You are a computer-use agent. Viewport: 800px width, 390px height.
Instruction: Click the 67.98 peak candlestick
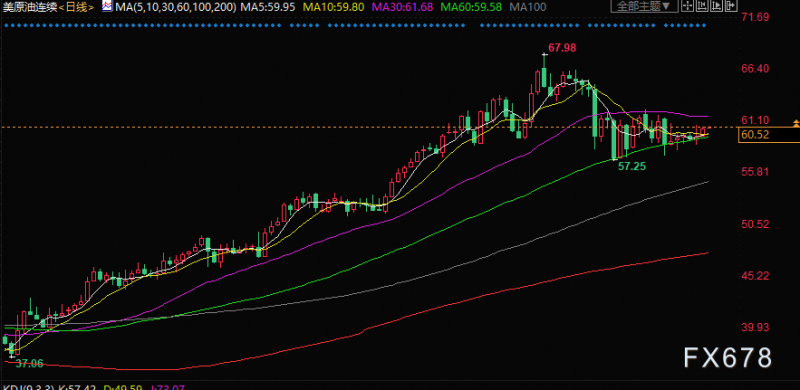544,70
